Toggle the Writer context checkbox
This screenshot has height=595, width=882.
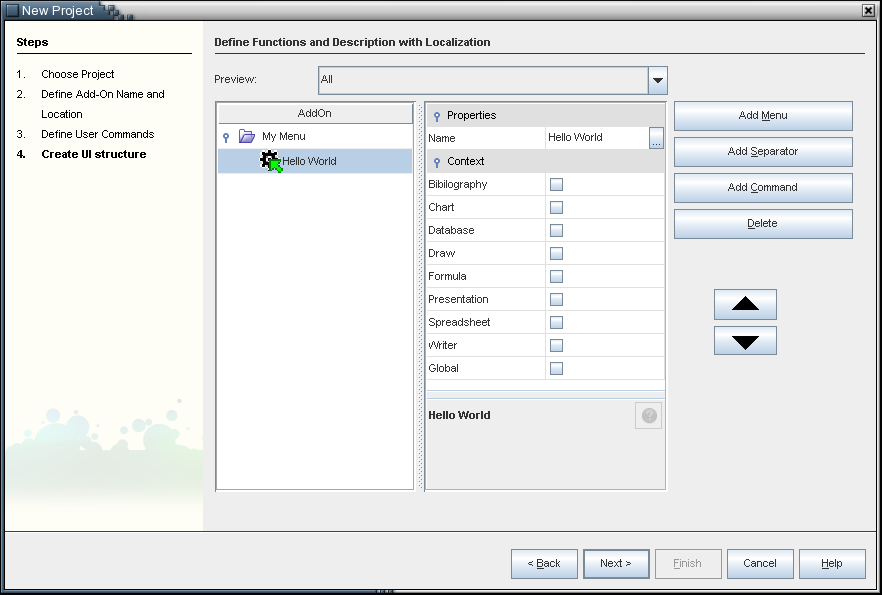coord(556,346)
